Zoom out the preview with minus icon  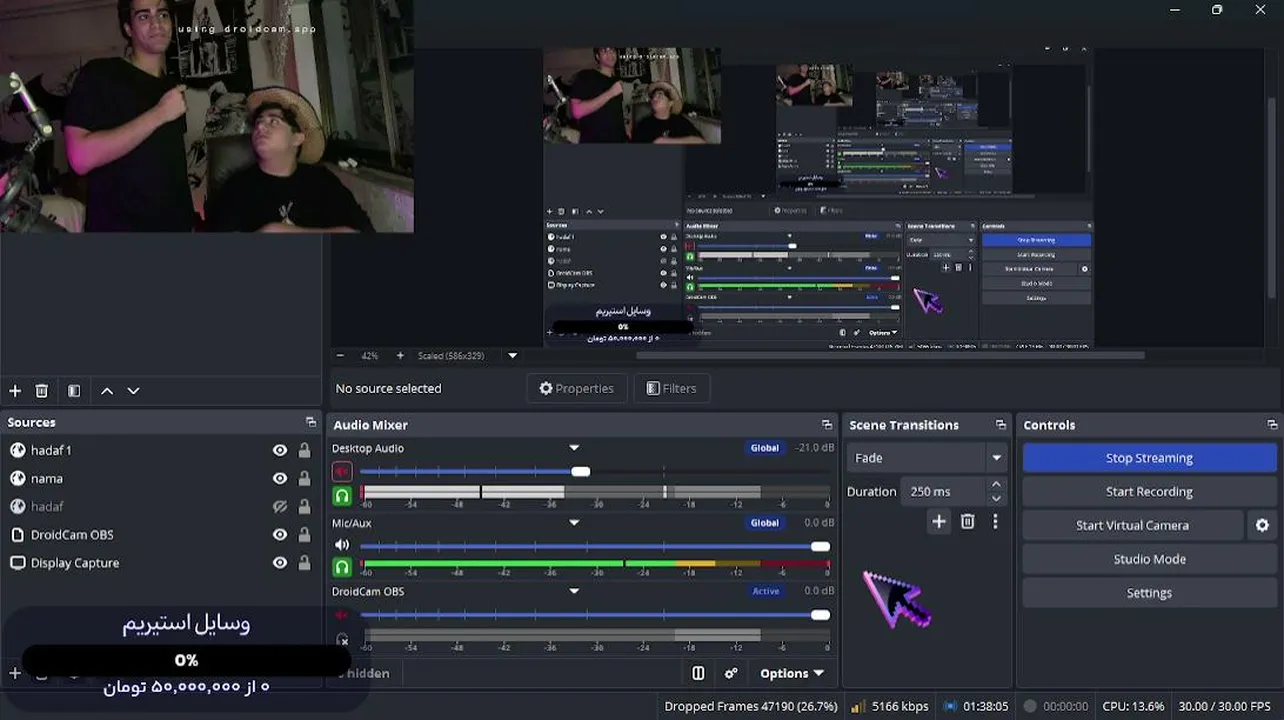click(340, 355)
